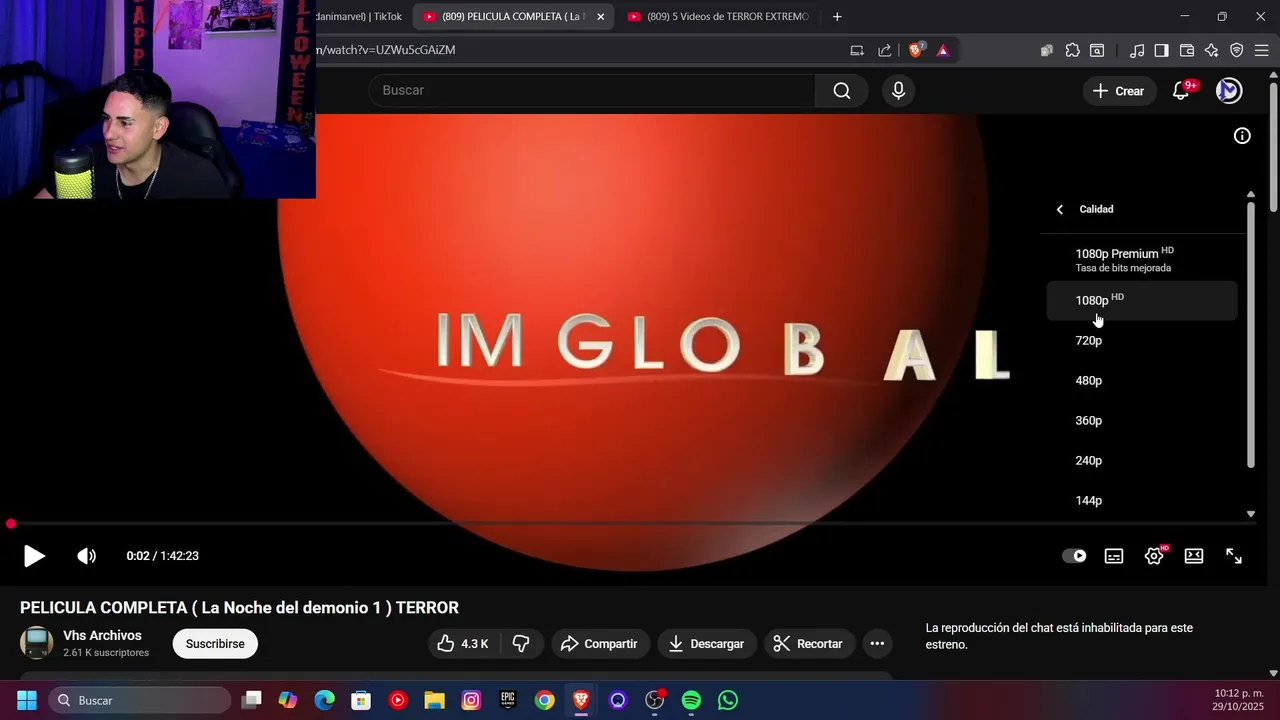
Task: Switch to the TikTok tab
Action: [x=358, y=17]
